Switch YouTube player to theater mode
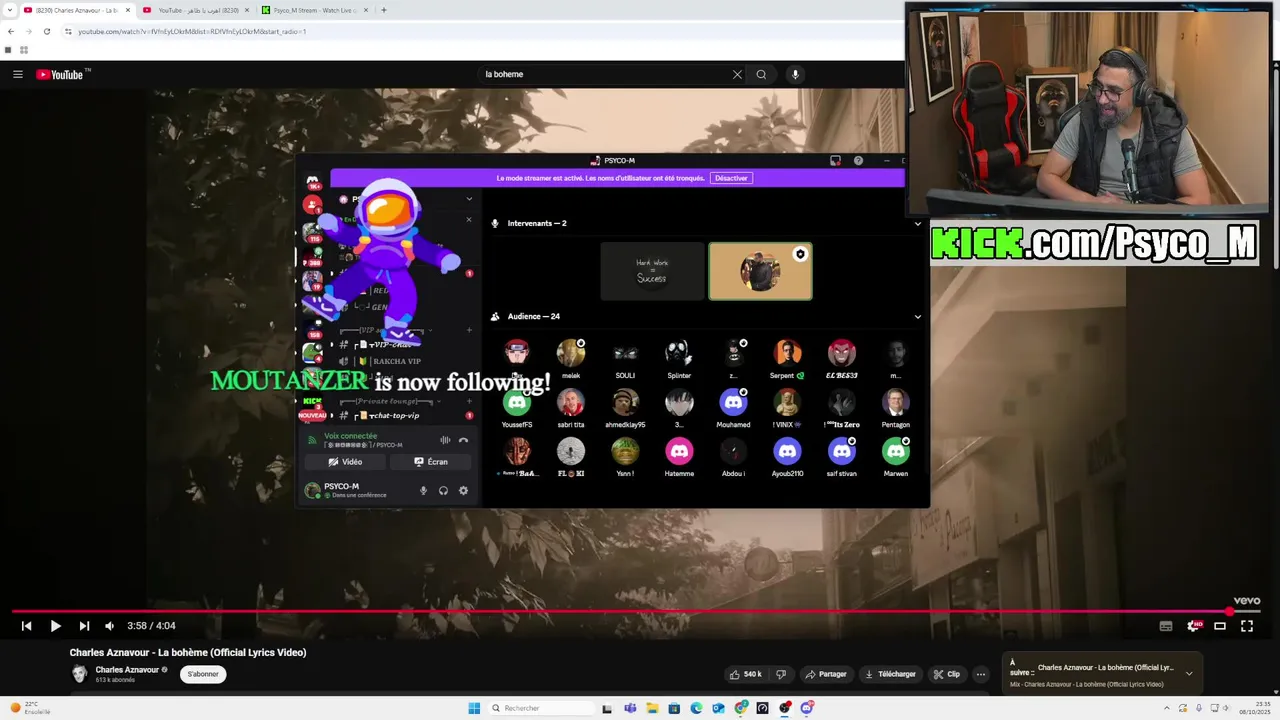The width and height of the screenshot is (1280, 720). [x=1220, y=626]
